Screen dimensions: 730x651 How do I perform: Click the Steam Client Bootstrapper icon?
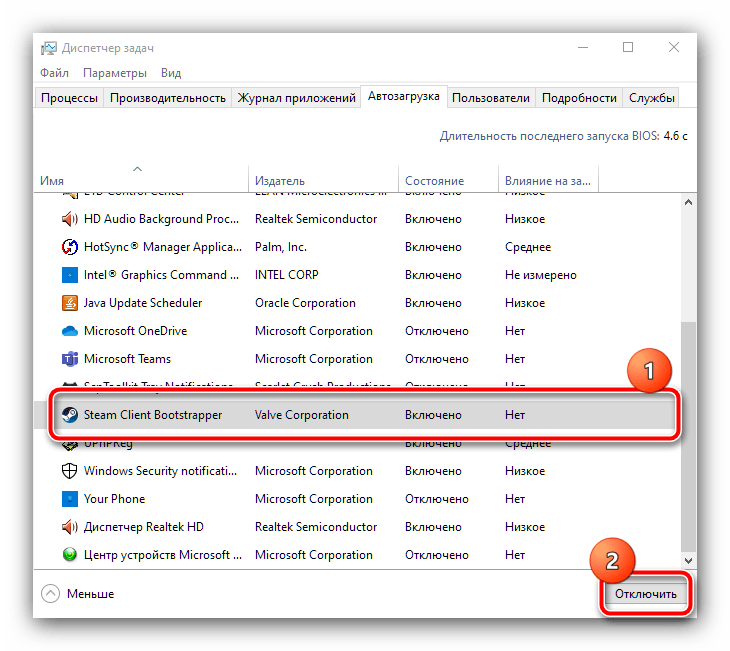point(69,414)
